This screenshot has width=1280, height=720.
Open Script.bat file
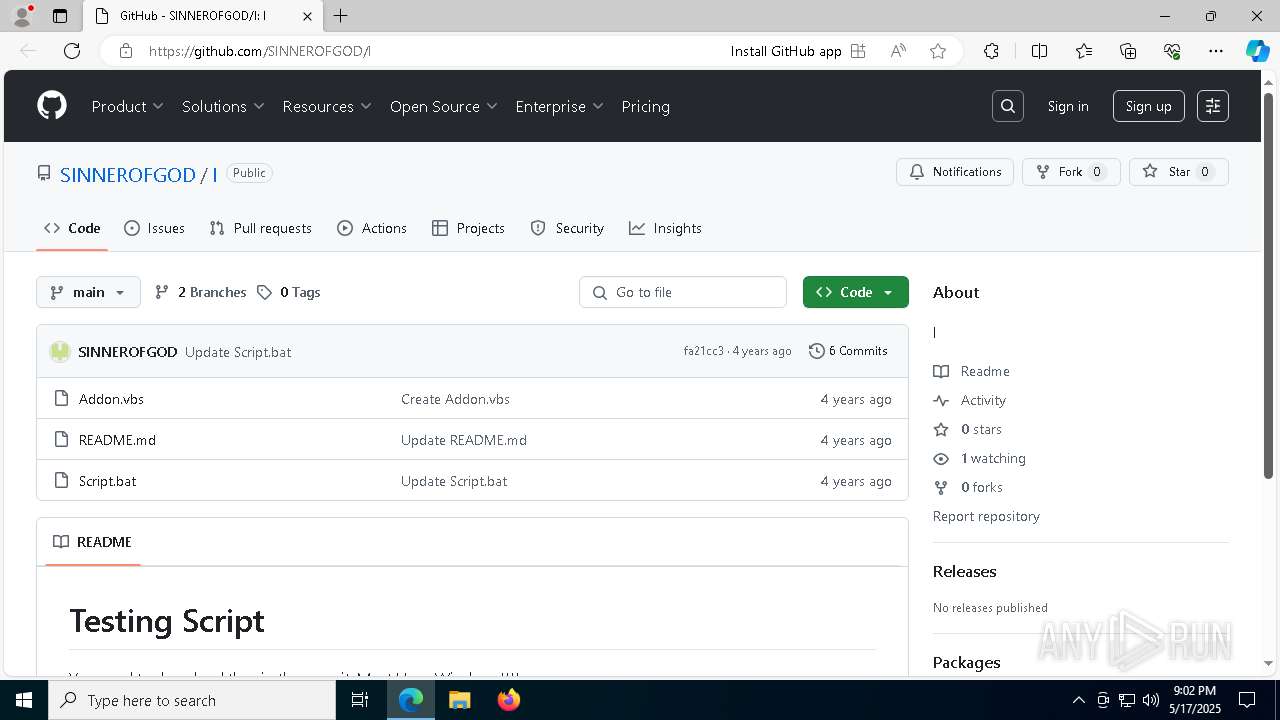pos(107,481)
